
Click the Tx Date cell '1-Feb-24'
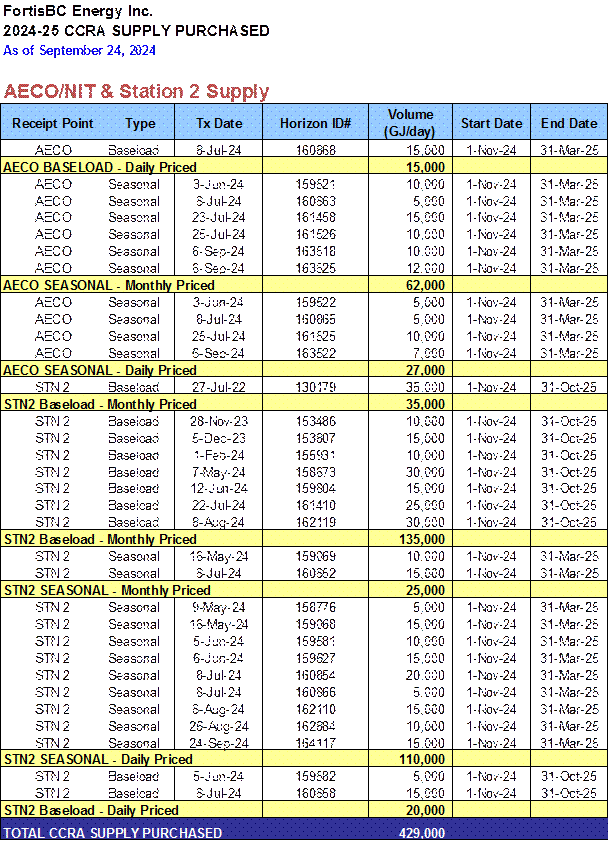click(x=219, y=455)
